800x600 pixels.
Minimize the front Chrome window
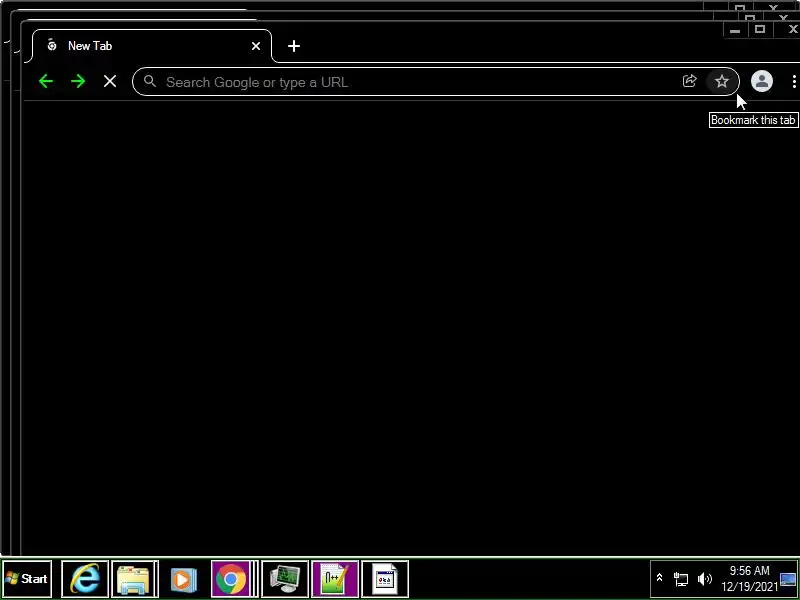pos(735,30)
